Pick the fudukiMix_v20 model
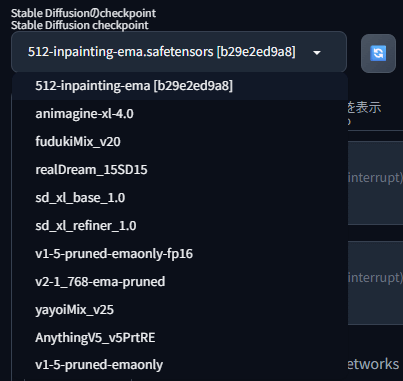Viewport: 403px width, 381px height. click(180, 142)
